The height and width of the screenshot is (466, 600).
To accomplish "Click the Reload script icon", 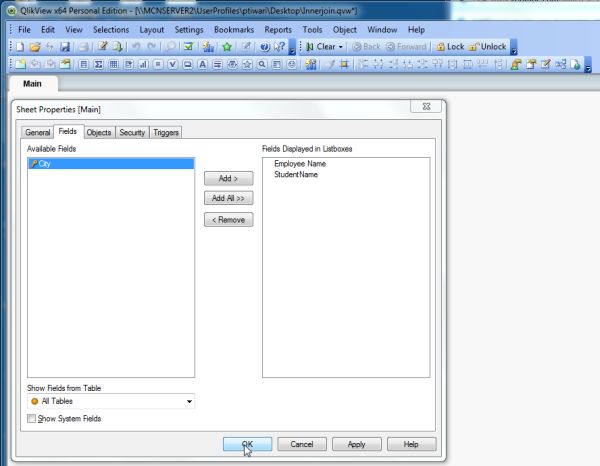I will 117,47.
